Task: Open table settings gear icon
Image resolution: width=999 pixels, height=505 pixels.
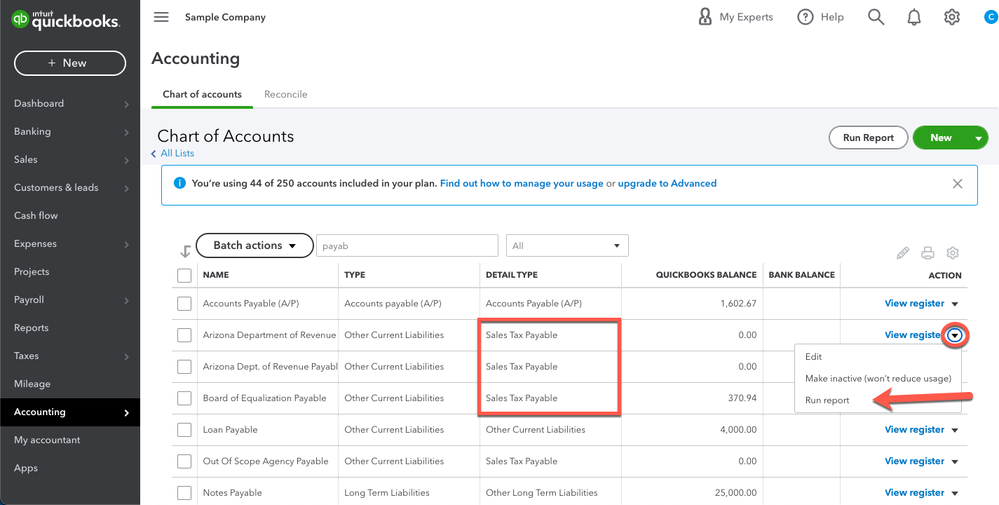Action: [952, 253]
